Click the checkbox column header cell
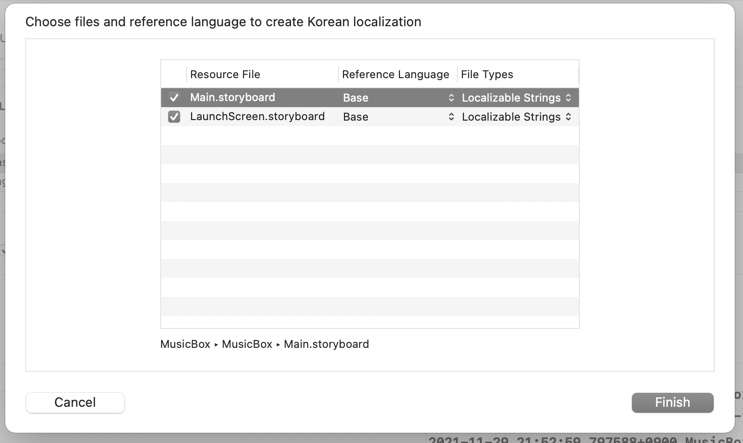743x443 pixels. pyautogui.click(x=174, y=74)
